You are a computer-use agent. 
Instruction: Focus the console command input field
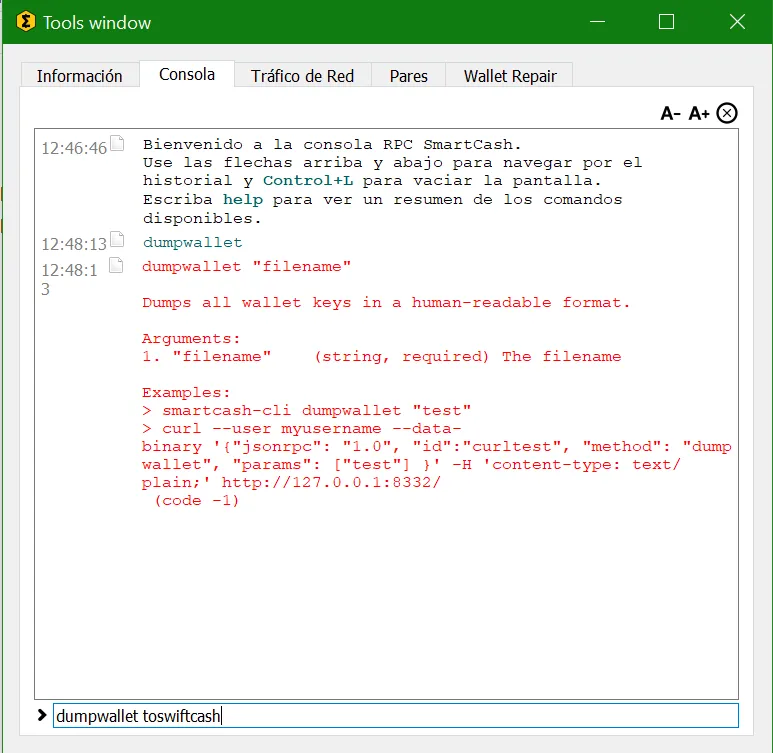(396, 716)
